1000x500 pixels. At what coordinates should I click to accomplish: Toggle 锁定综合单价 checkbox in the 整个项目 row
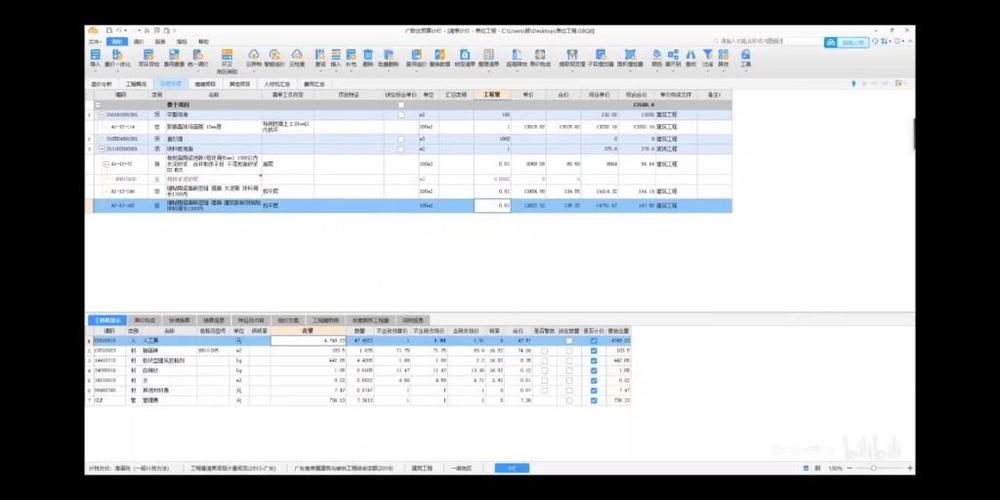click(401, 105)
